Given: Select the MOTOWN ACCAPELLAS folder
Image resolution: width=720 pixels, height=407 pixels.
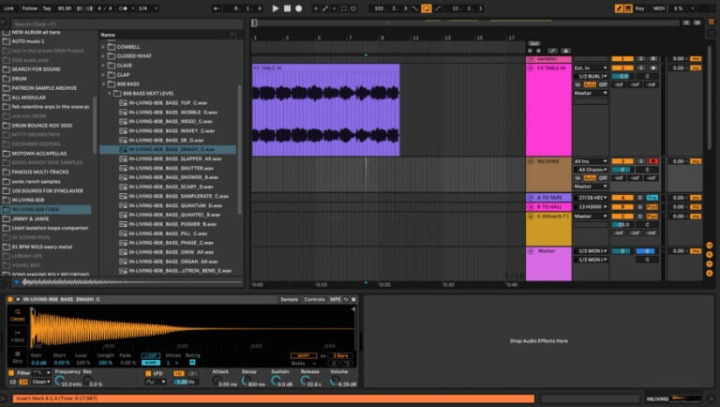Looking at the screenshot, I should pyautogui.click(x=39, y=153).
